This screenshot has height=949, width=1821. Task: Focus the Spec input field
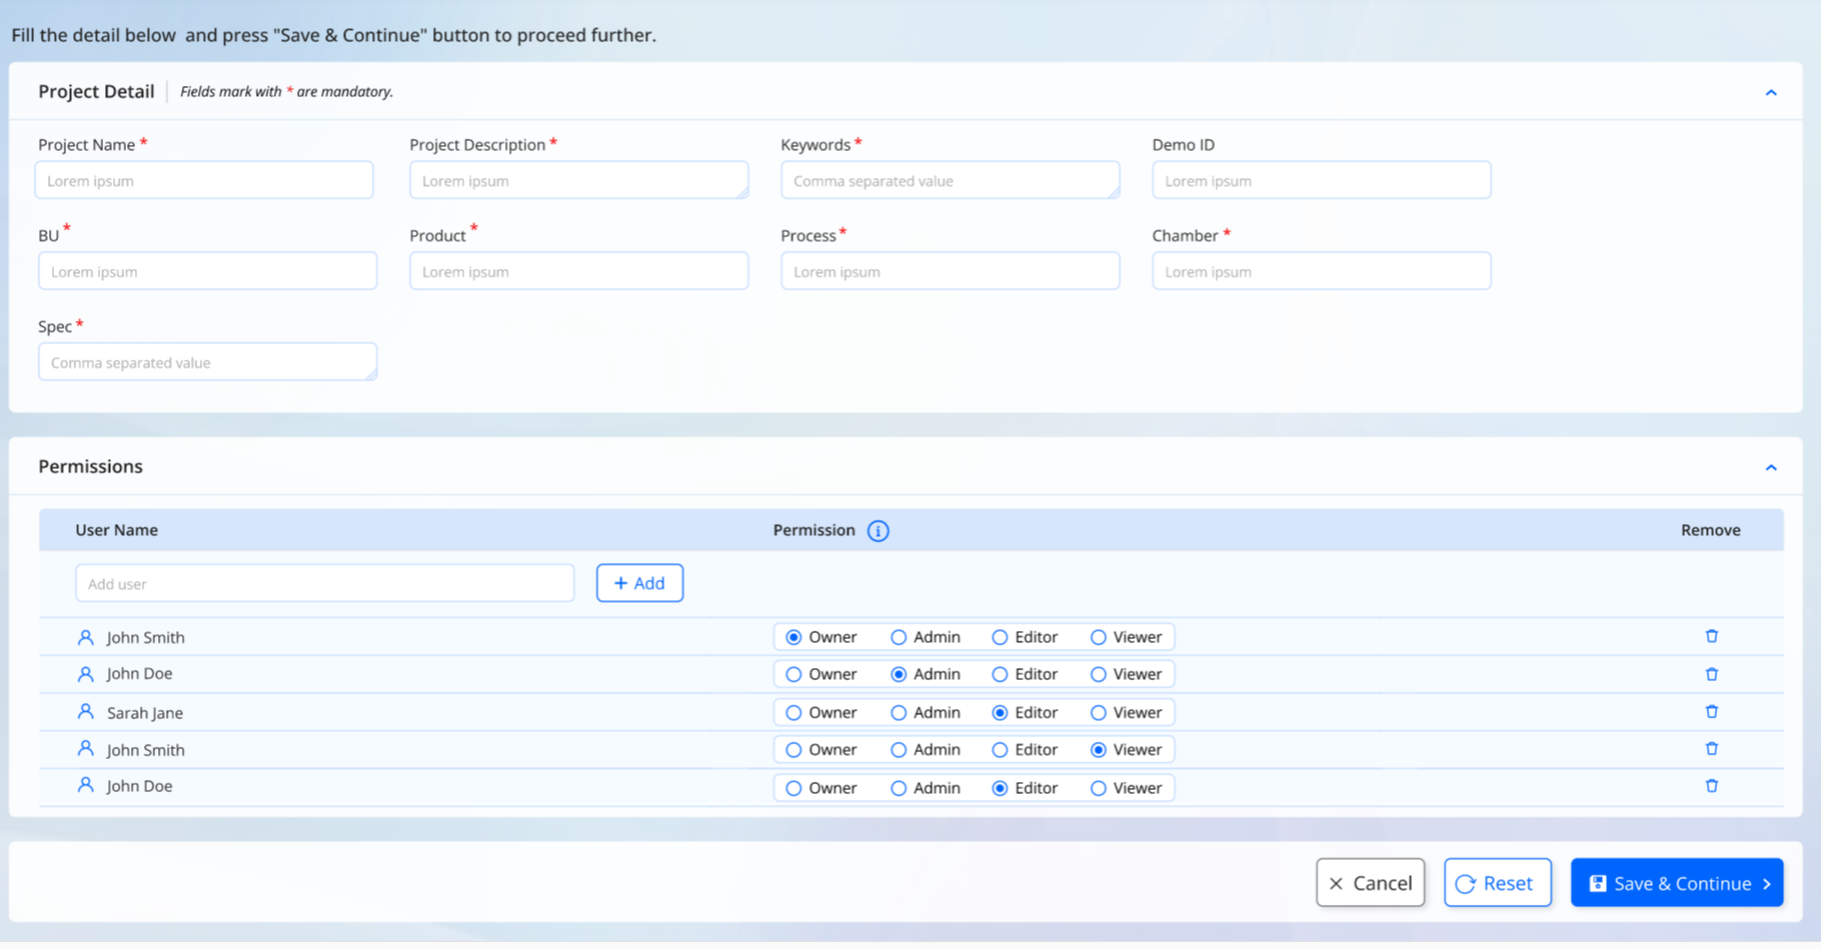click(x=208, y=362)
